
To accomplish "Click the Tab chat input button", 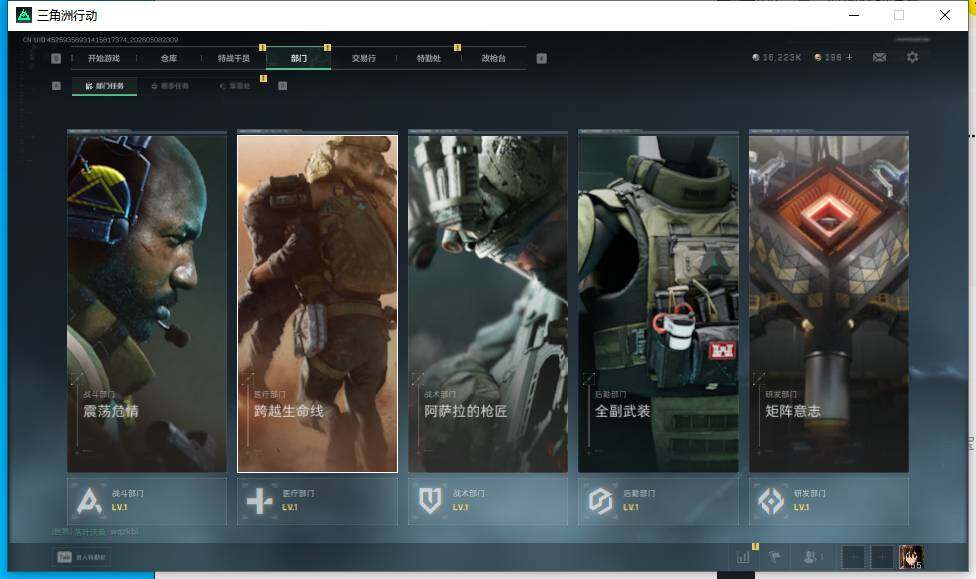I will 82,557.
